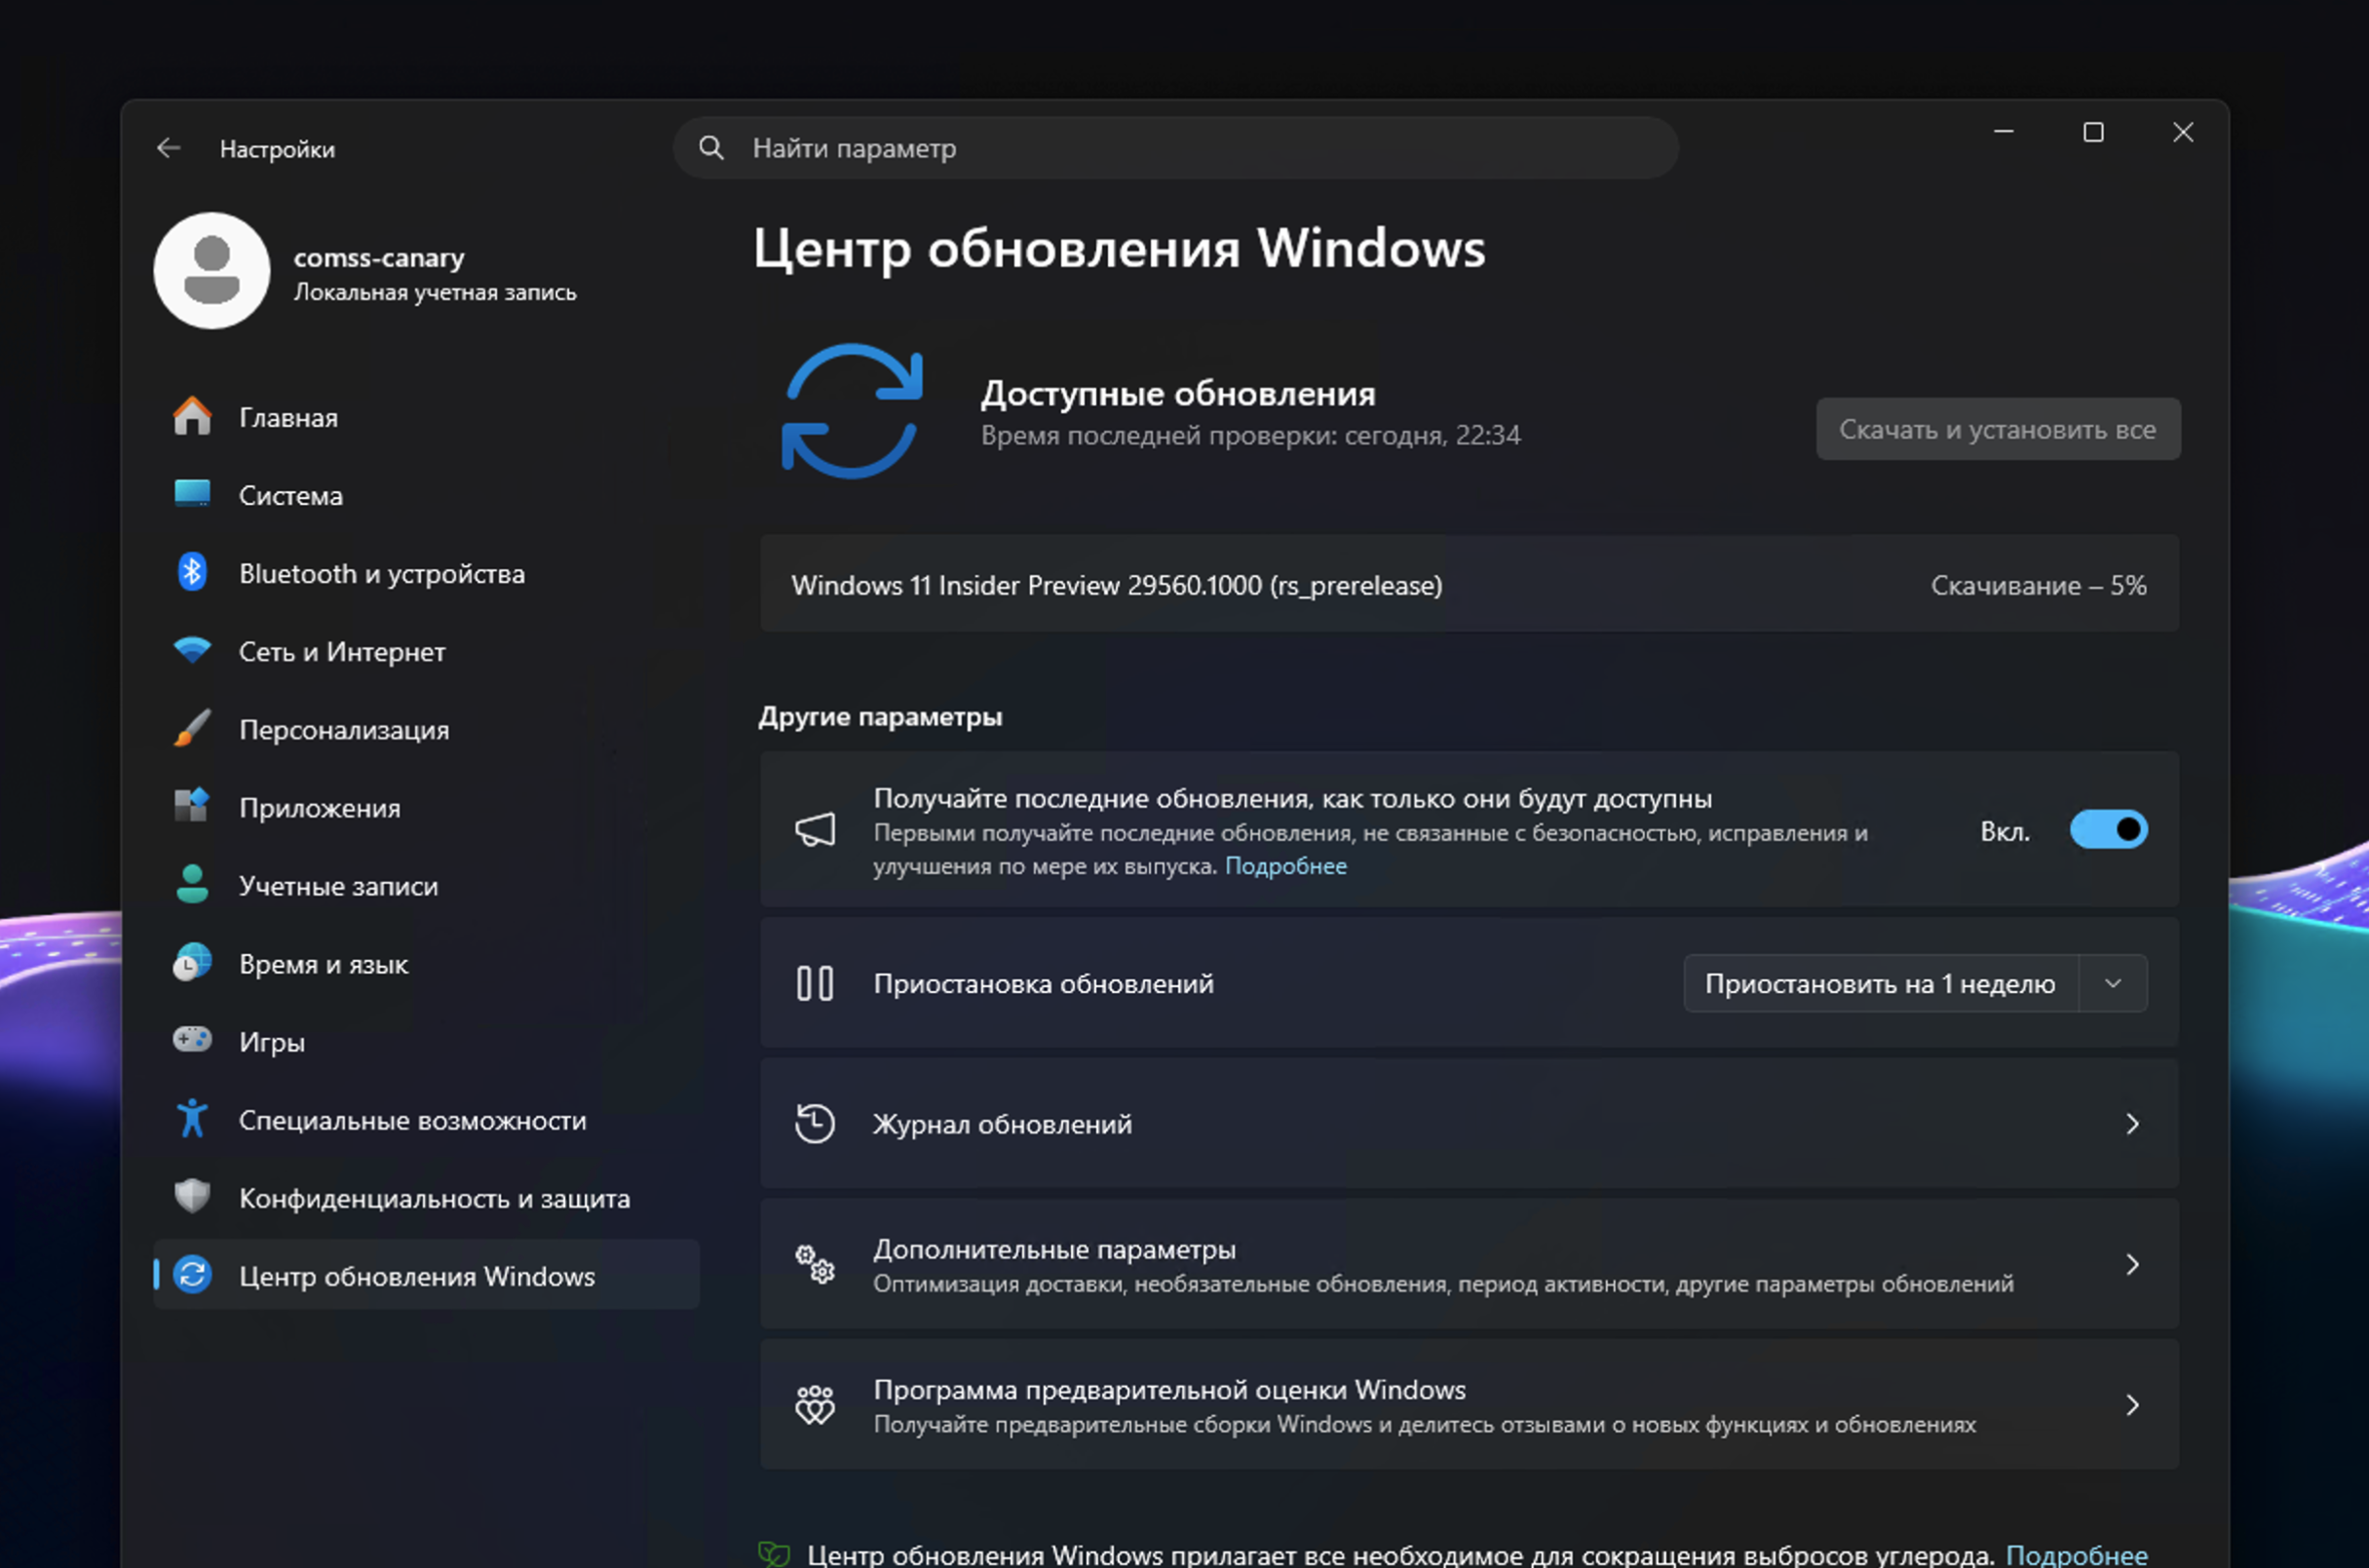Click the Скачивание – 5% status
This screenshot has height=1568, width=2369.
coord(2038,585)
